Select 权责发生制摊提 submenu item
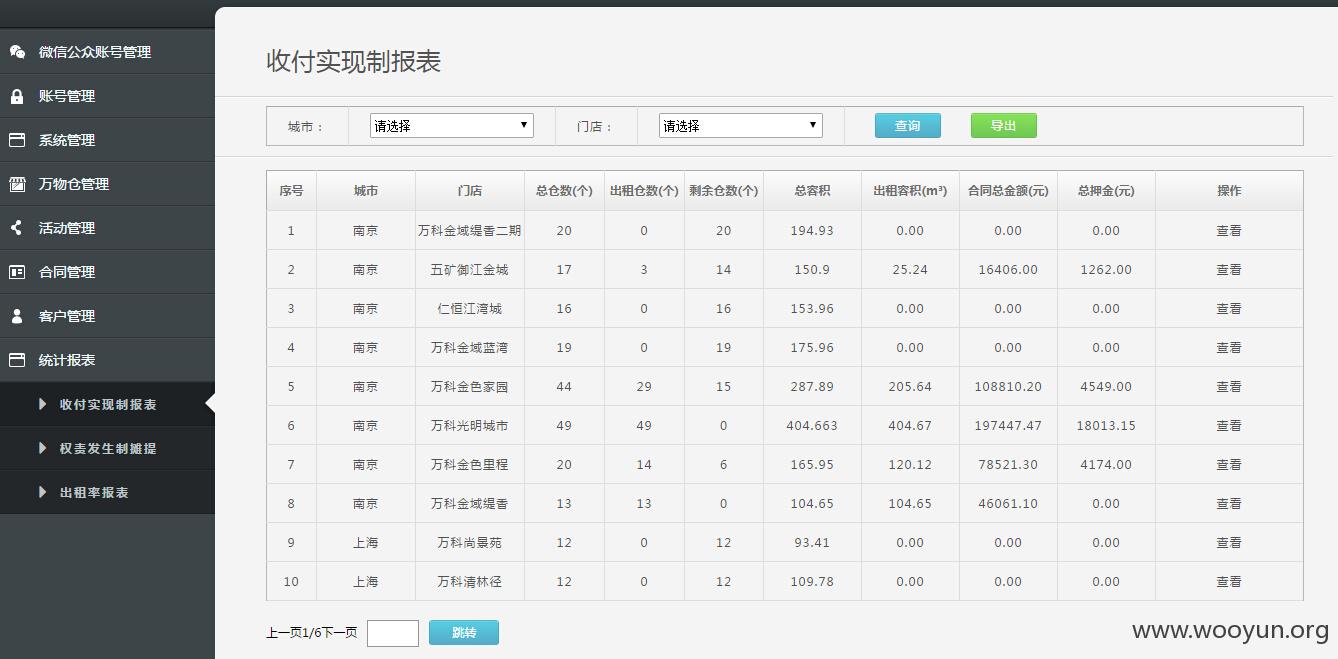This screenshot has width=1338, height=659. [107, 448]
